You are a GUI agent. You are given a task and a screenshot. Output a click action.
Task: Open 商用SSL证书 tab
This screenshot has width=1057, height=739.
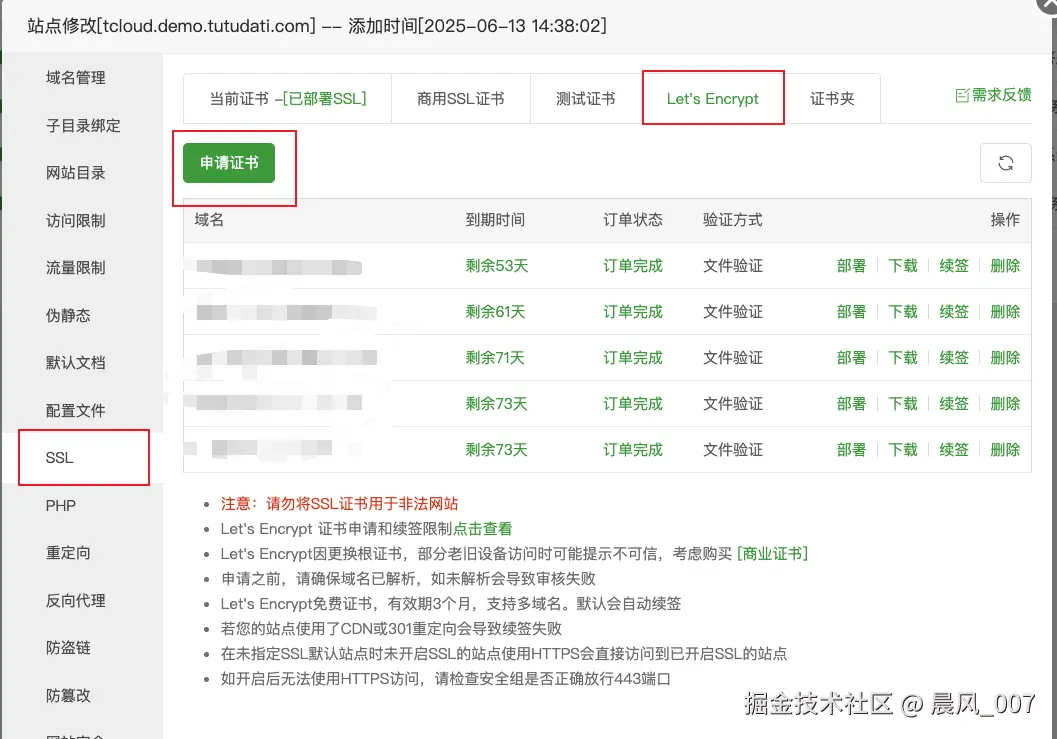tap(460, 98)
